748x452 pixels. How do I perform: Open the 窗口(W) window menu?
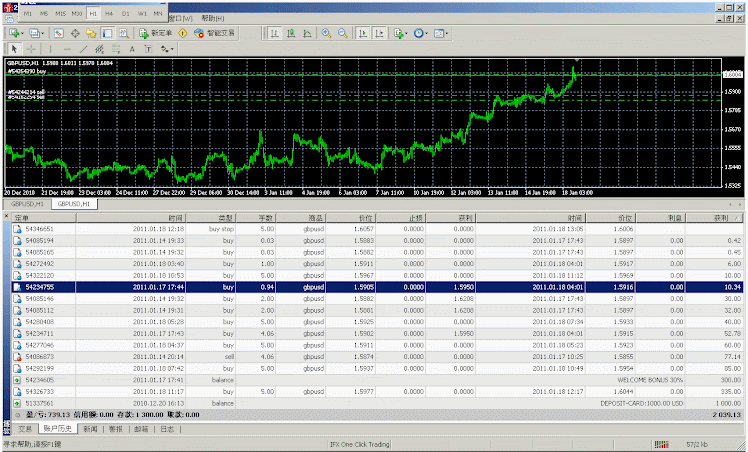(x=181, y=18)
